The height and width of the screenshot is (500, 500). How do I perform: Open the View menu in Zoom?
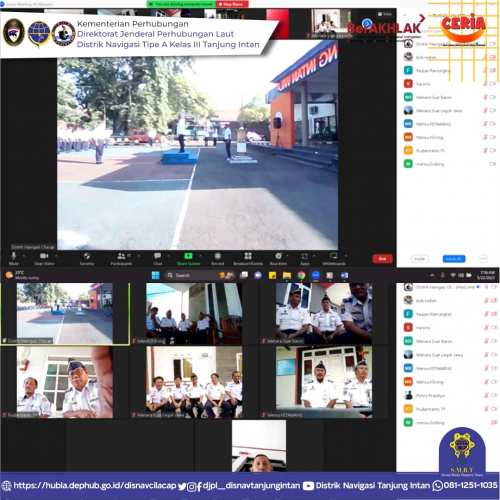[x=384, y=14]
